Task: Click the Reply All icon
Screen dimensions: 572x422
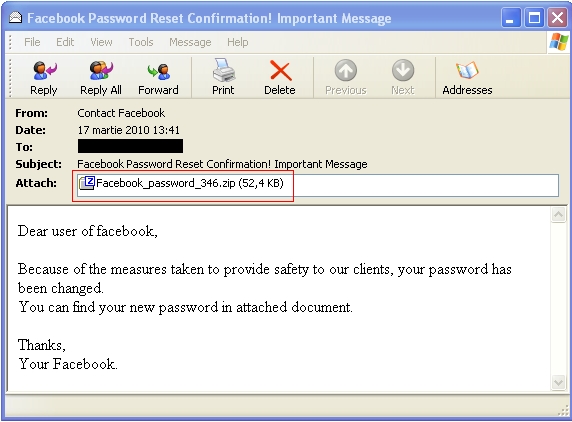Action: pos(101,70)
